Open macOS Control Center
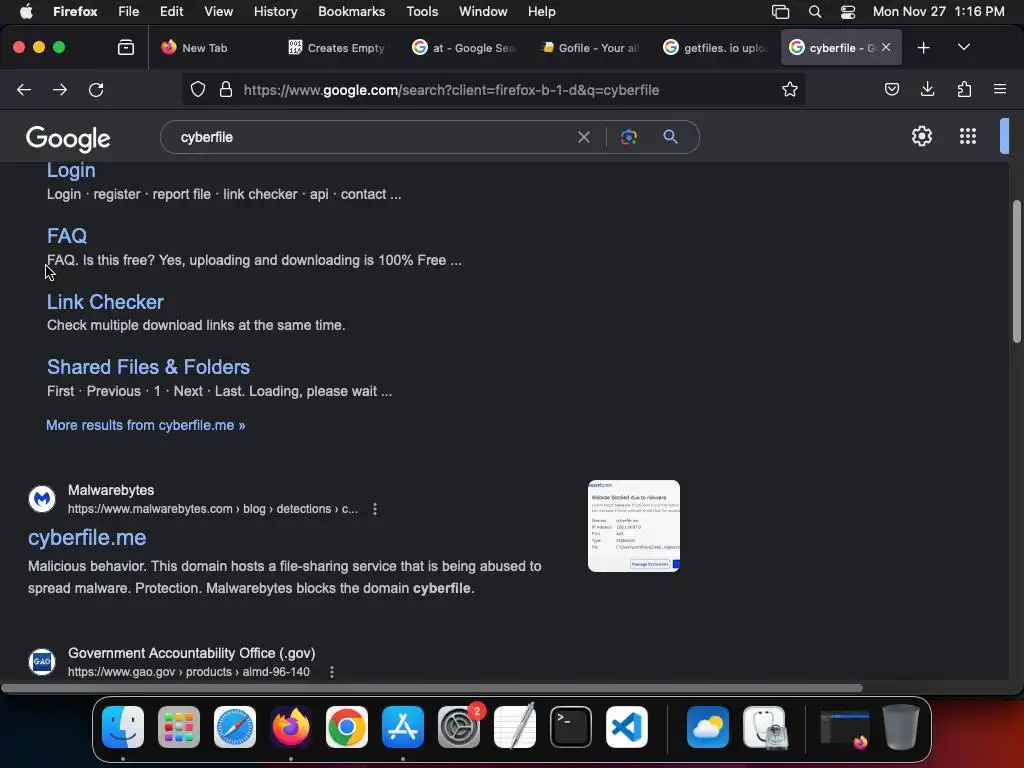This screenshot has height=768, width=1024. [848, 12]
